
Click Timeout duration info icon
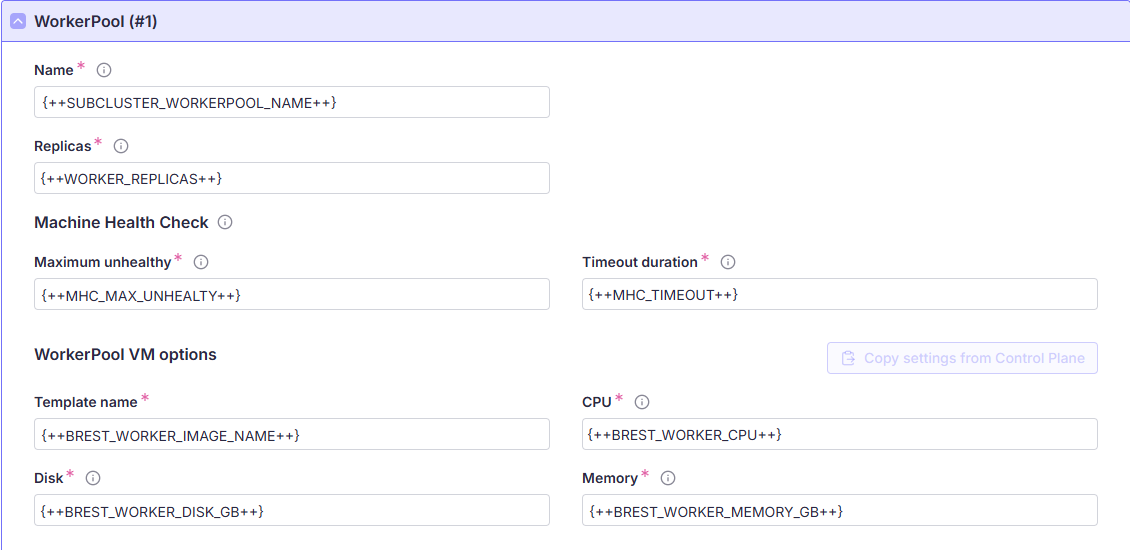coord(728,262)
